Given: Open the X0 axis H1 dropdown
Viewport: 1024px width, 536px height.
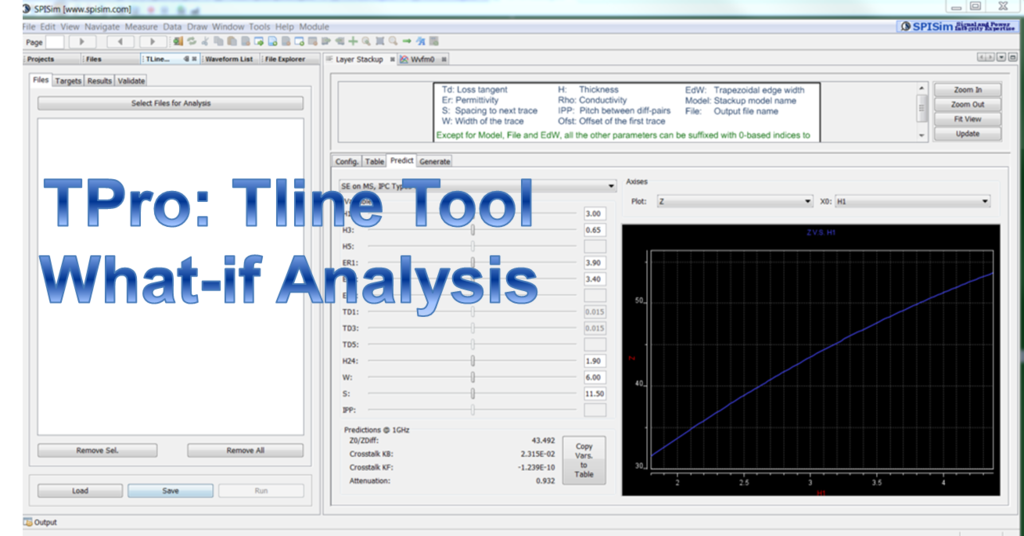Looking at the screenshot, I should [912, 201].
